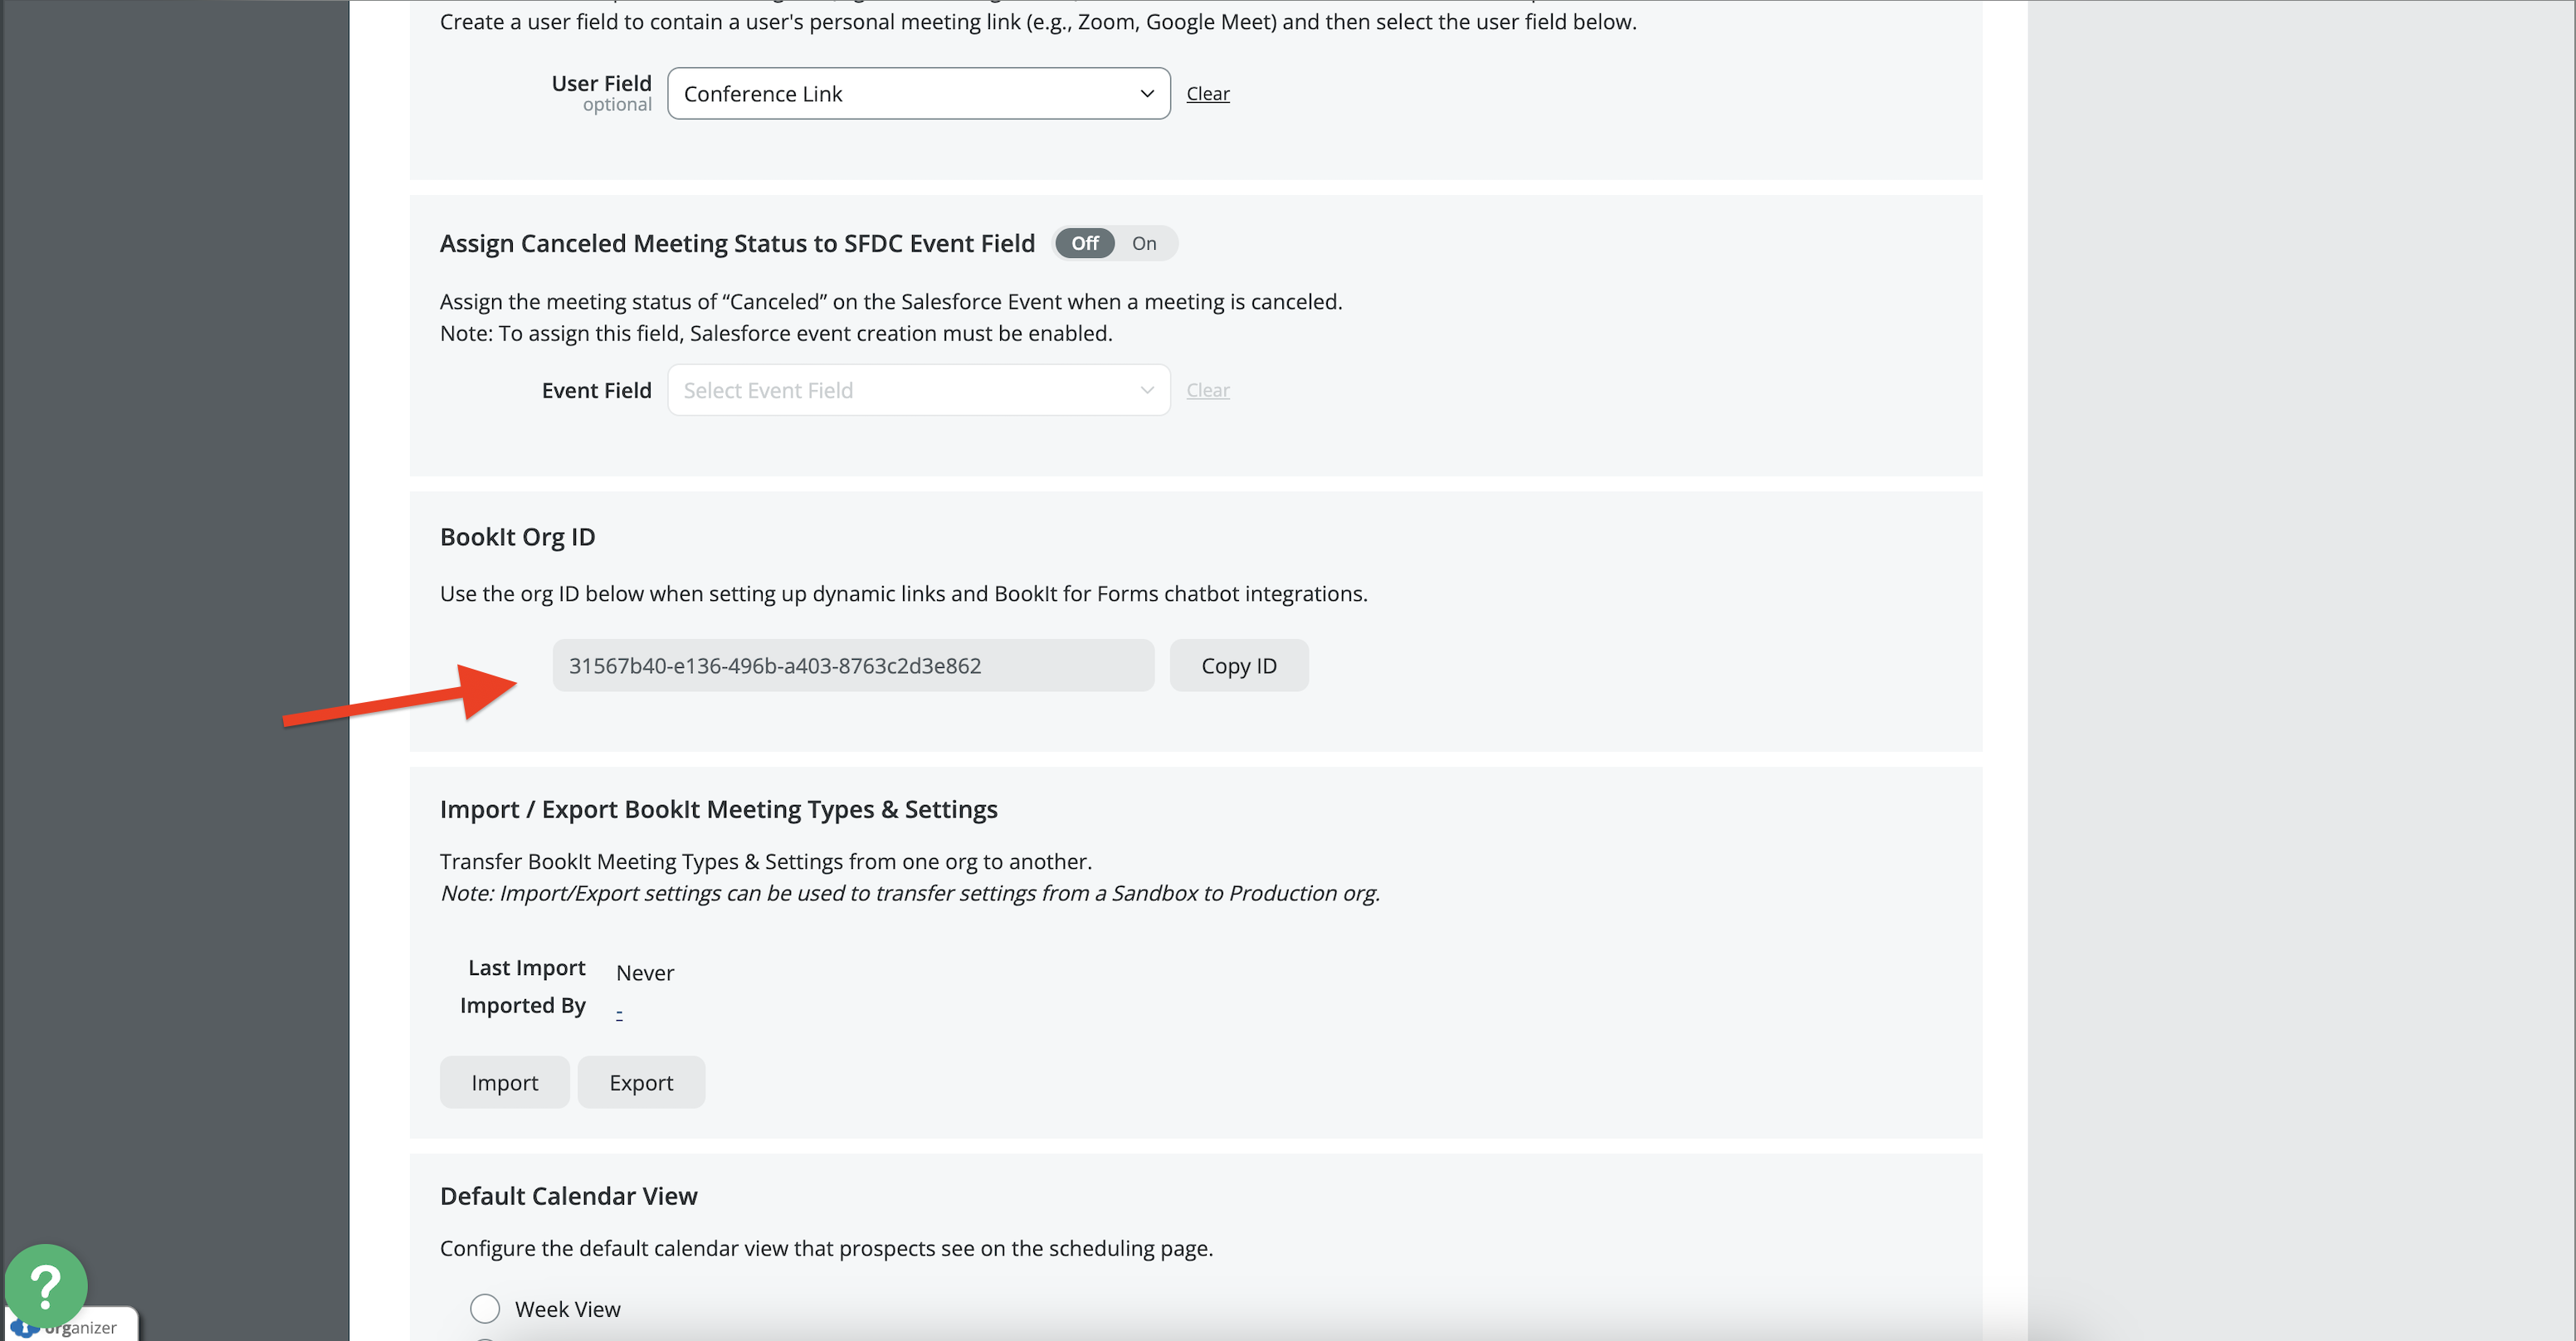Click the chevron arrow in Event Field dropdown
Viewport: 2576px width, 1341px height.
[x=1146, y=391]
